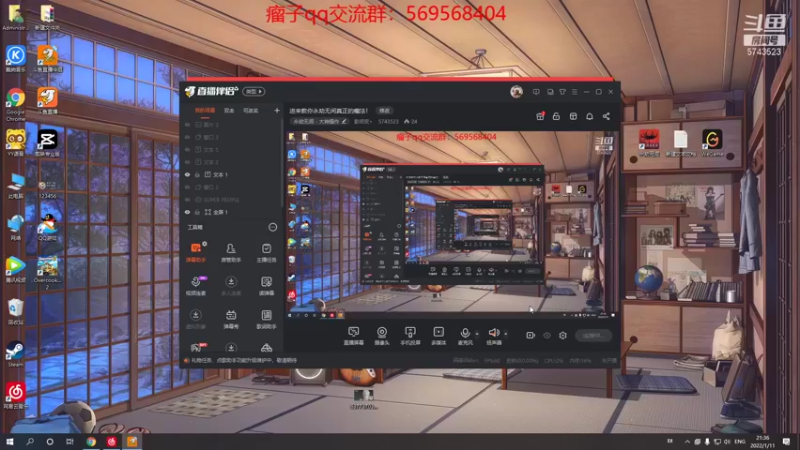This screenshot has height=450, width=800.
Task: Click the room number 5743523 text
Action: point(388,121)
